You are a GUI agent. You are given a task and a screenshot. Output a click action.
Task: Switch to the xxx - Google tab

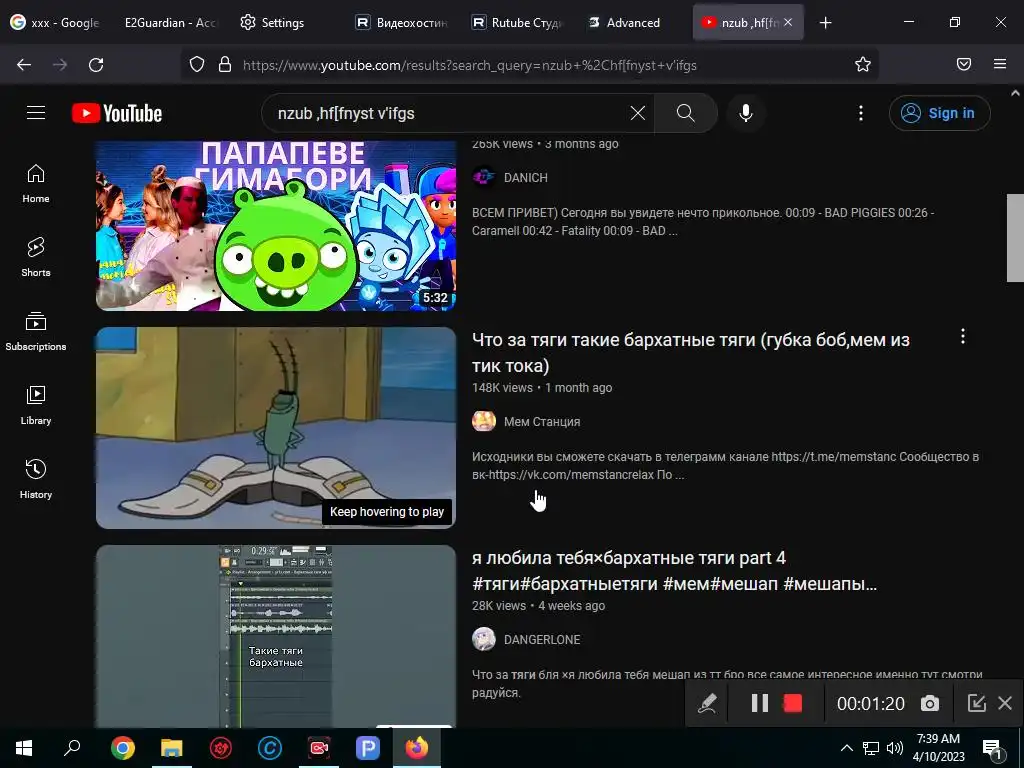pos(56,22)
